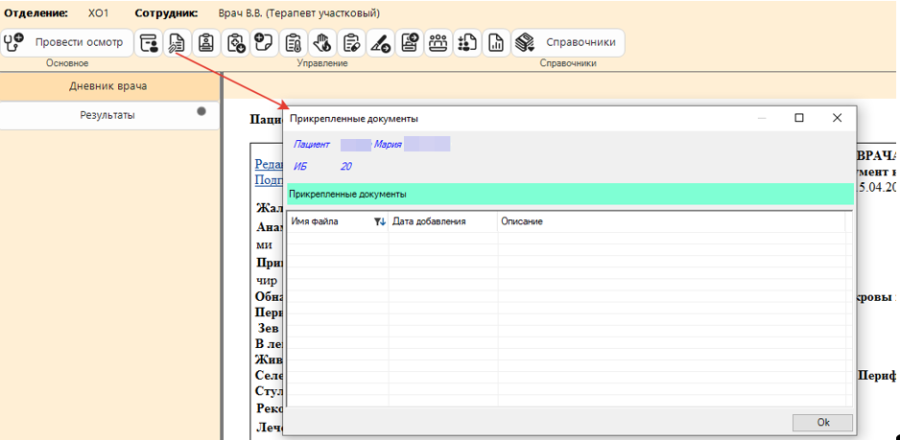The image size is (900, 440).
Task: Open the Справочники dropdown button
Action: [568, 42]
